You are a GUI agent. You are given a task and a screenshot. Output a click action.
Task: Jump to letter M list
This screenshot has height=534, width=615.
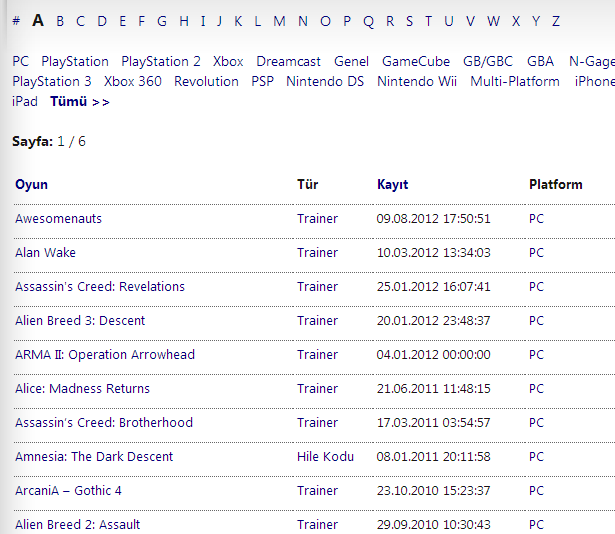coord(279,21)
